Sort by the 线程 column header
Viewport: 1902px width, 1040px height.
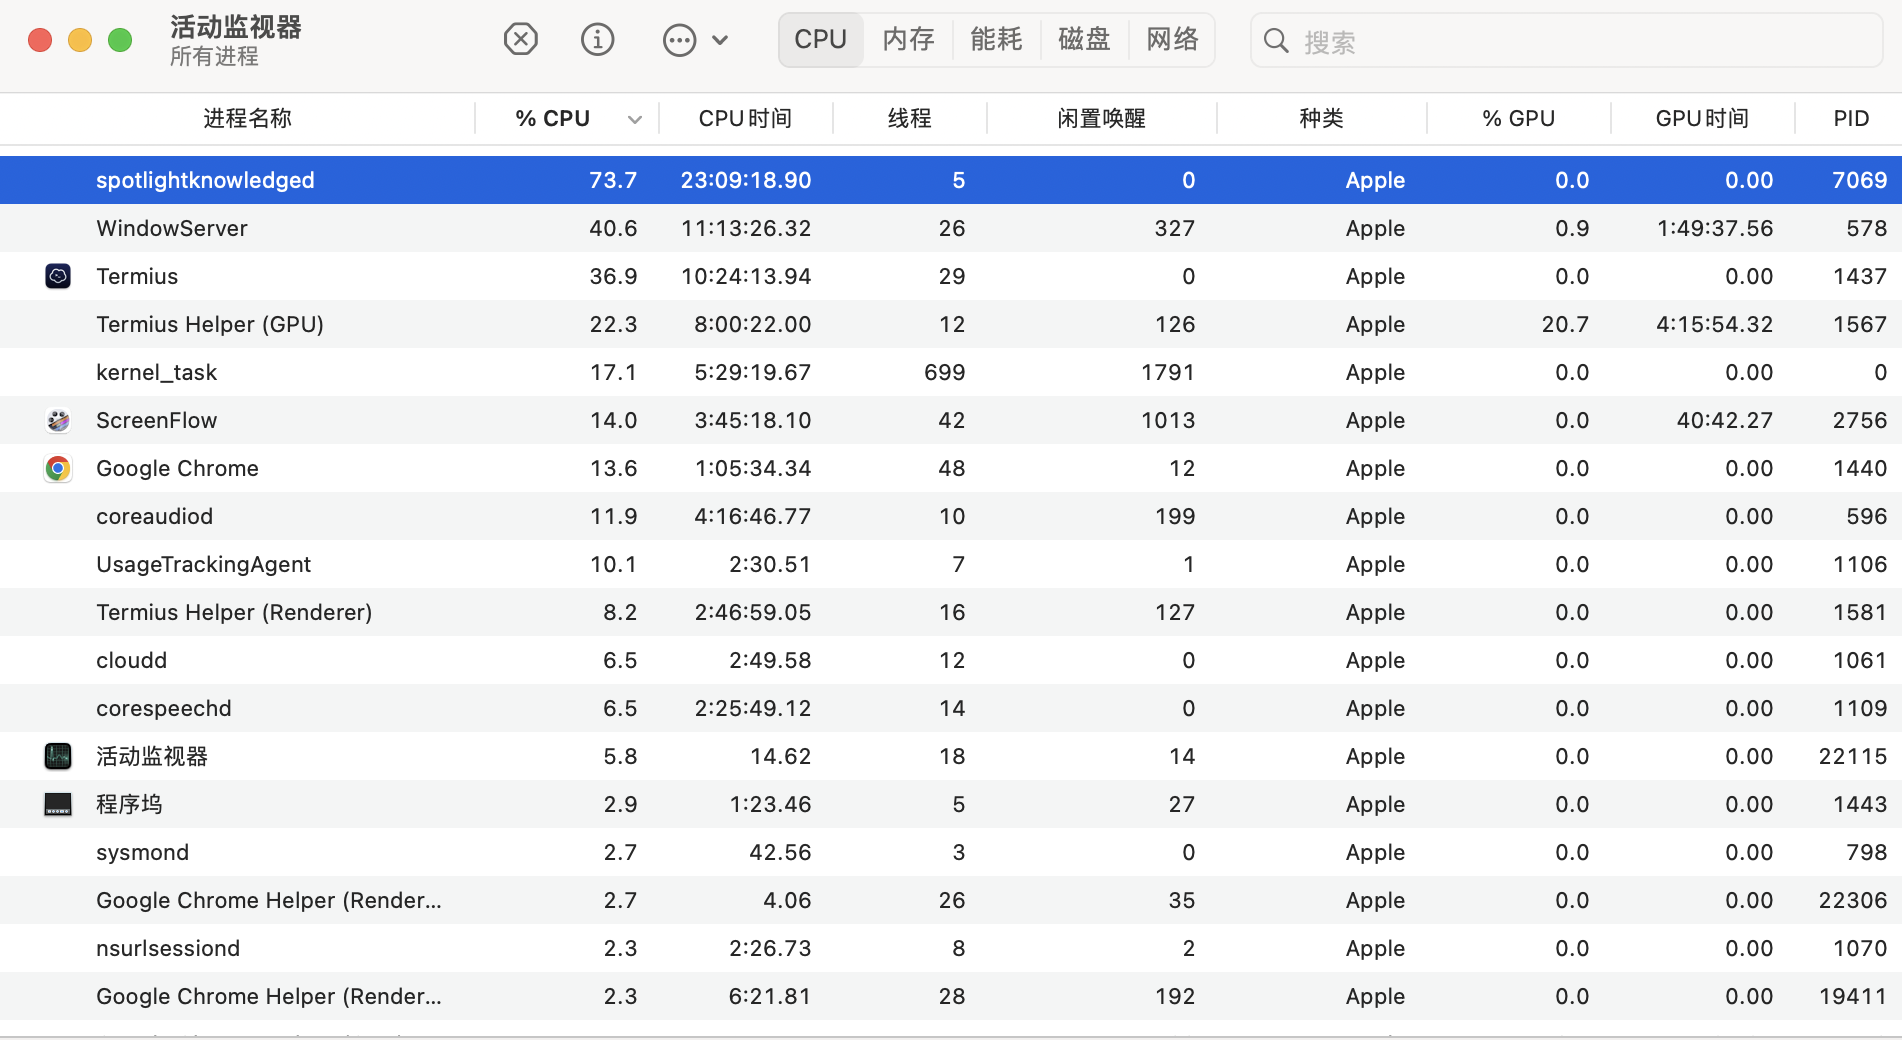coord(909,119)
